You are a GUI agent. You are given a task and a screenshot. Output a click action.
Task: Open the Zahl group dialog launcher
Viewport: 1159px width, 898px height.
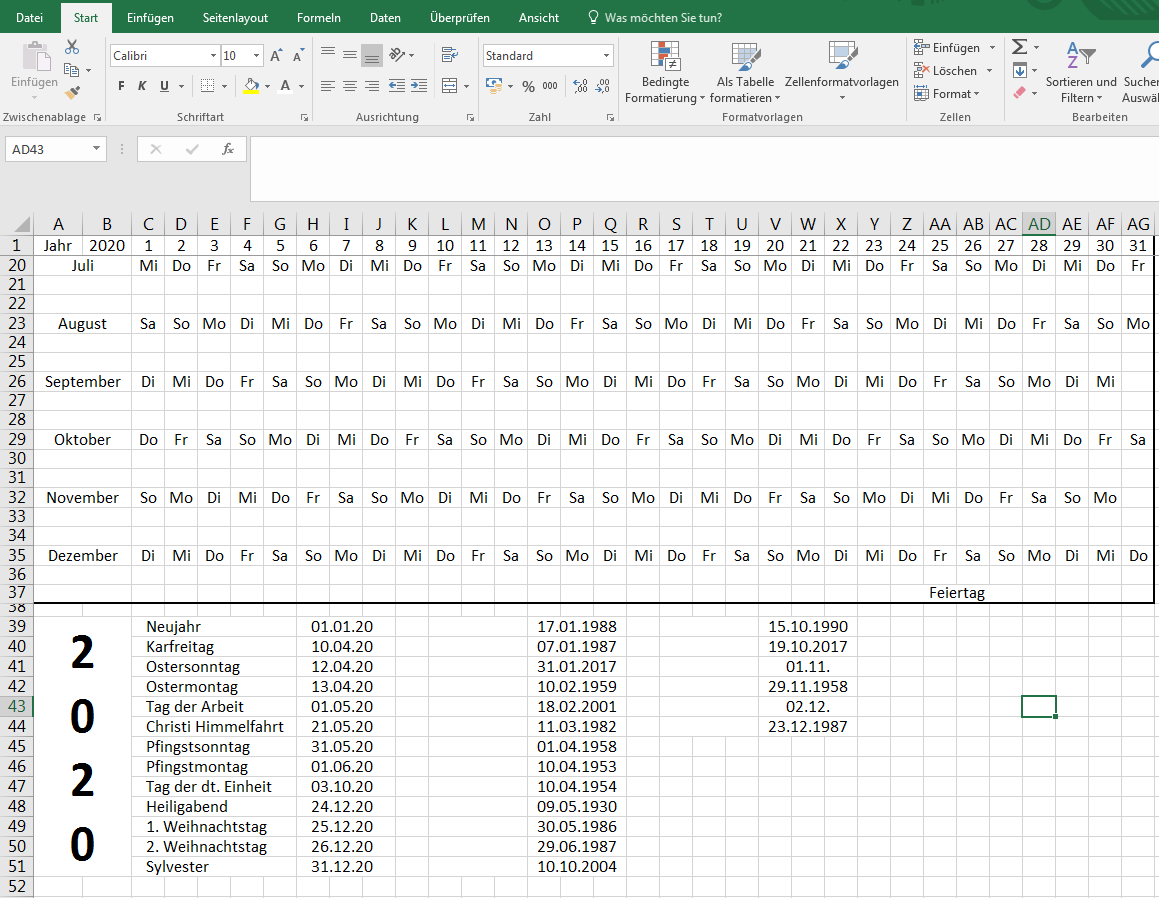tap(610, 118)
